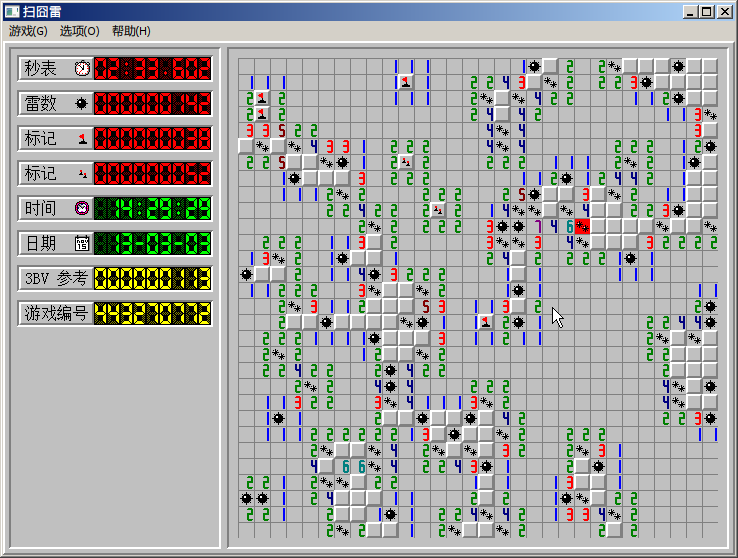Click the left cell of the adjacent teal 6 pair
This screenshot has height=558, width=738.
[x=346, y=466]
